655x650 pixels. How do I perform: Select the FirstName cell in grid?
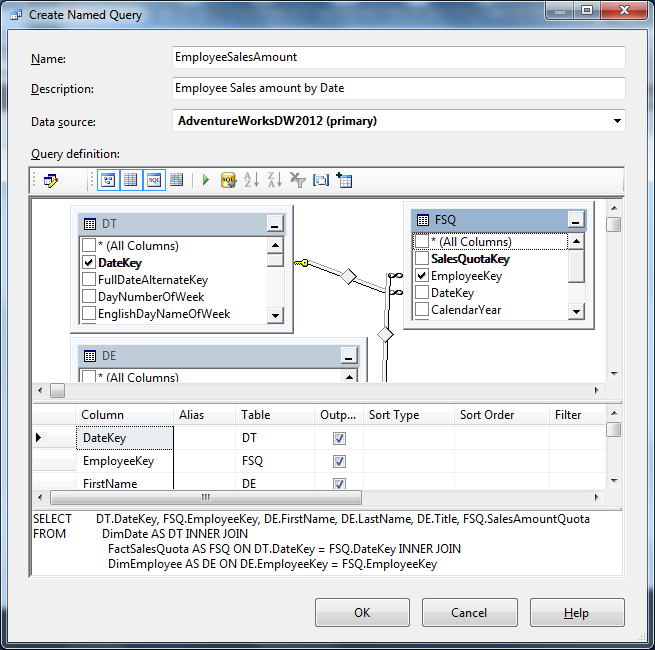(x=124, y=483)
